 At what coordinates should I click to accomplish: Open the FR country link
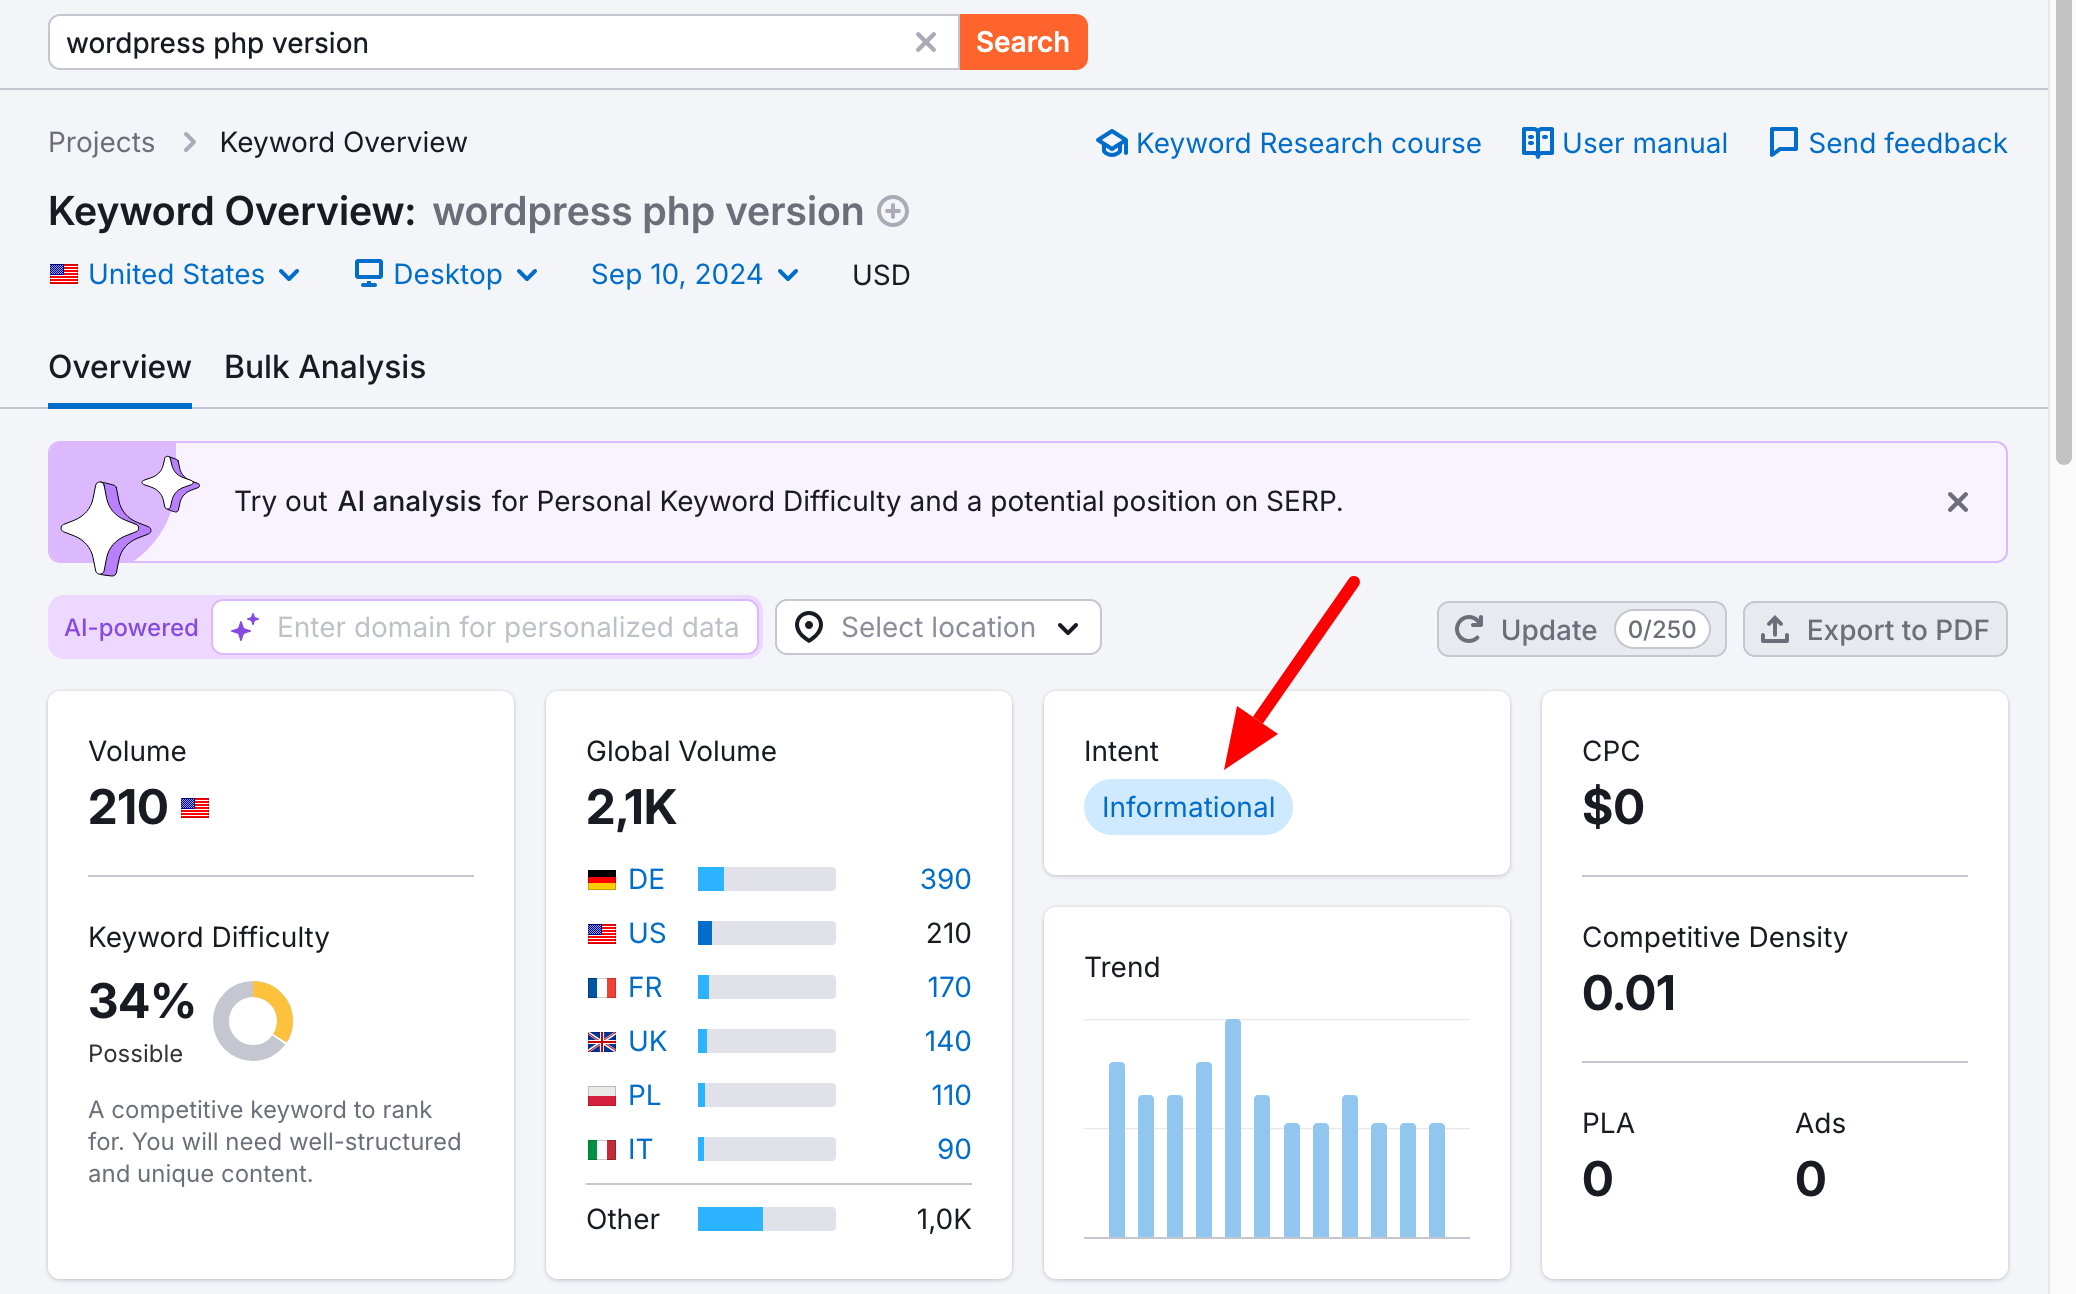click(x=645, y=987)
